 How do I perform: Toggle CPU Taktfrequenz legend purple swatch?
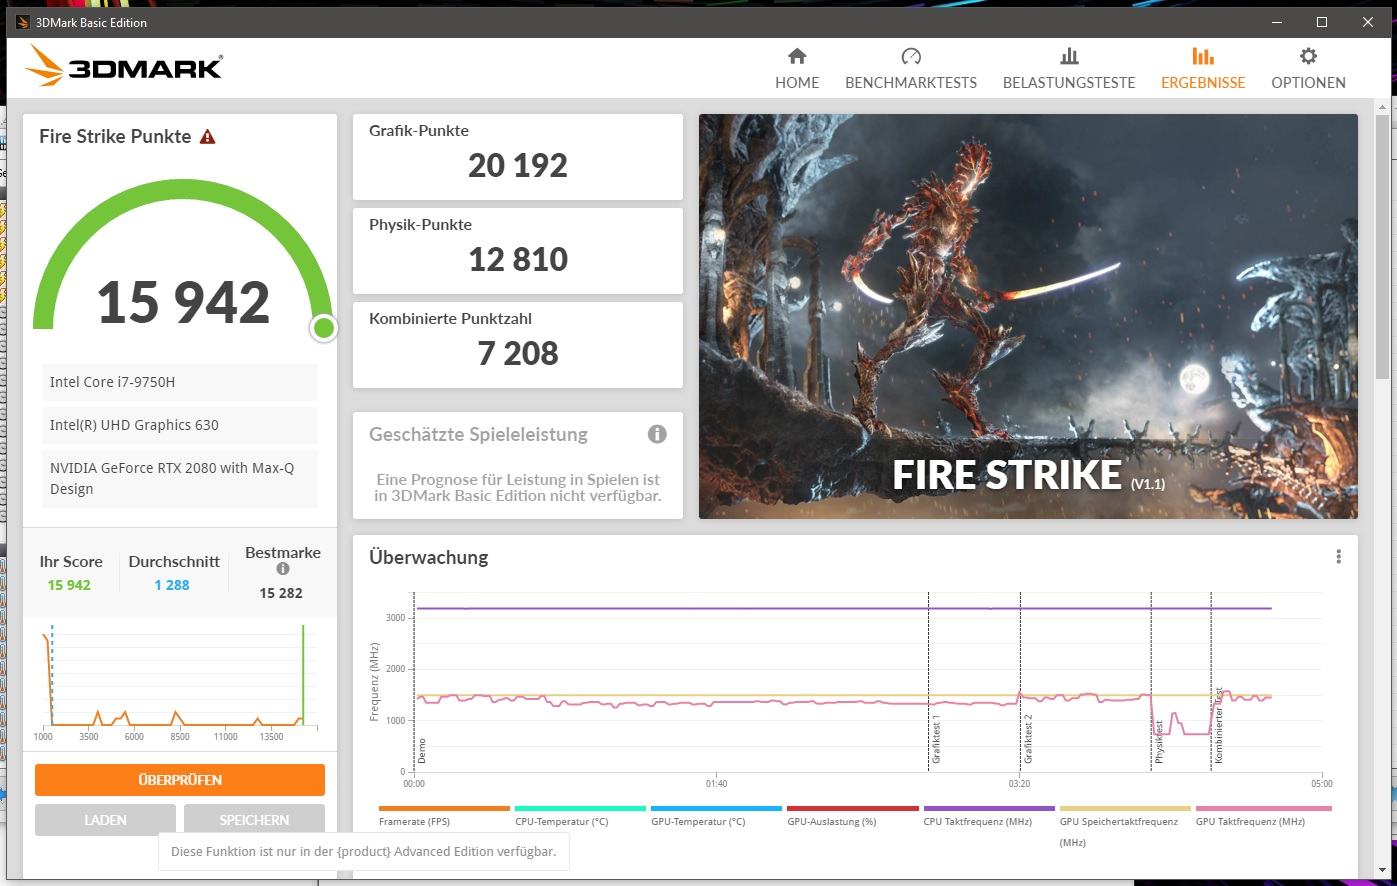click(x=989, y=808)
